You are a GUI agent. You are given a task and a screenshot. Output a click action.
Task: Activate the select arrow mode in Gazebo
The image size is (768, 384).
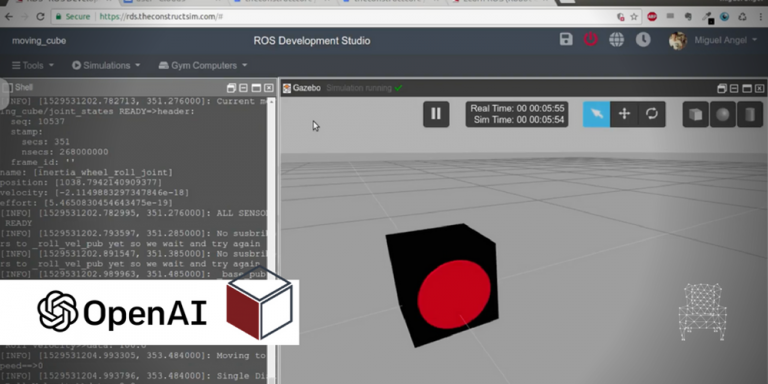(x=596, y=114)
